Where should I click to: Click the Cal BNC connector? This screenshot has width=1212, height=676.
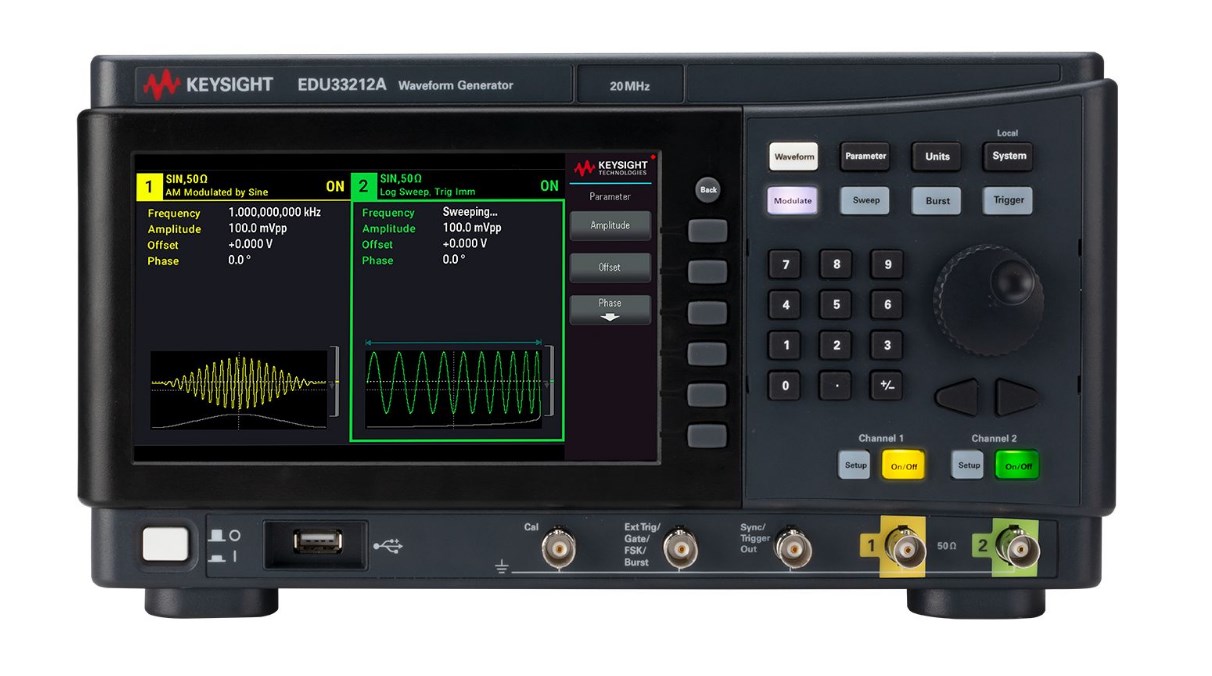558,549
